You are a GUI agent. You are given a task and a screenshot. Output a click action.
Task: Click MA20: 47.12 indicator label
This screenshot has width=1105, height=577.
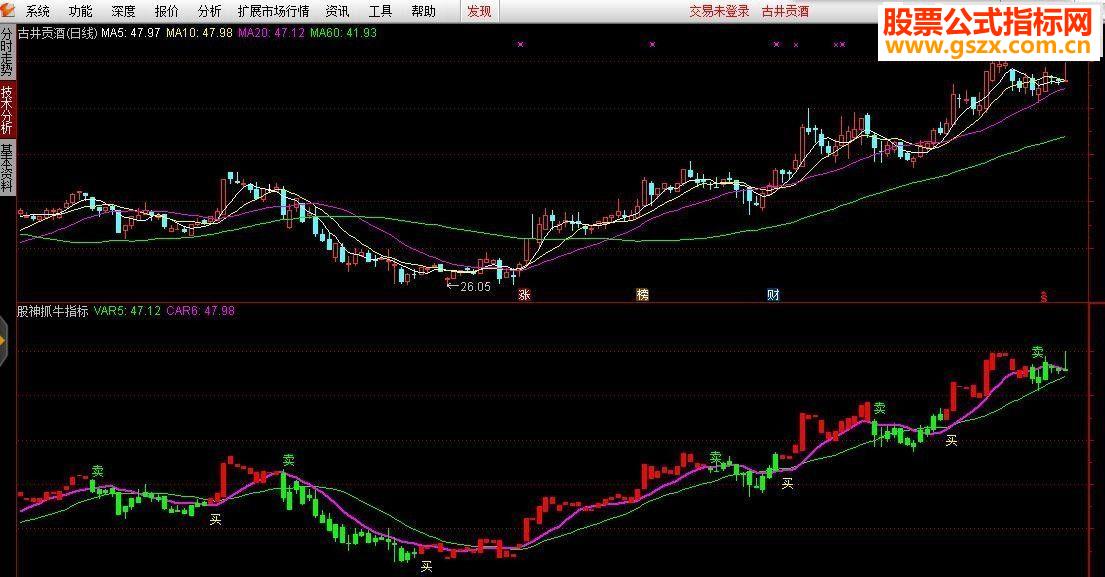pyautogui.click(x=271, y=32)
